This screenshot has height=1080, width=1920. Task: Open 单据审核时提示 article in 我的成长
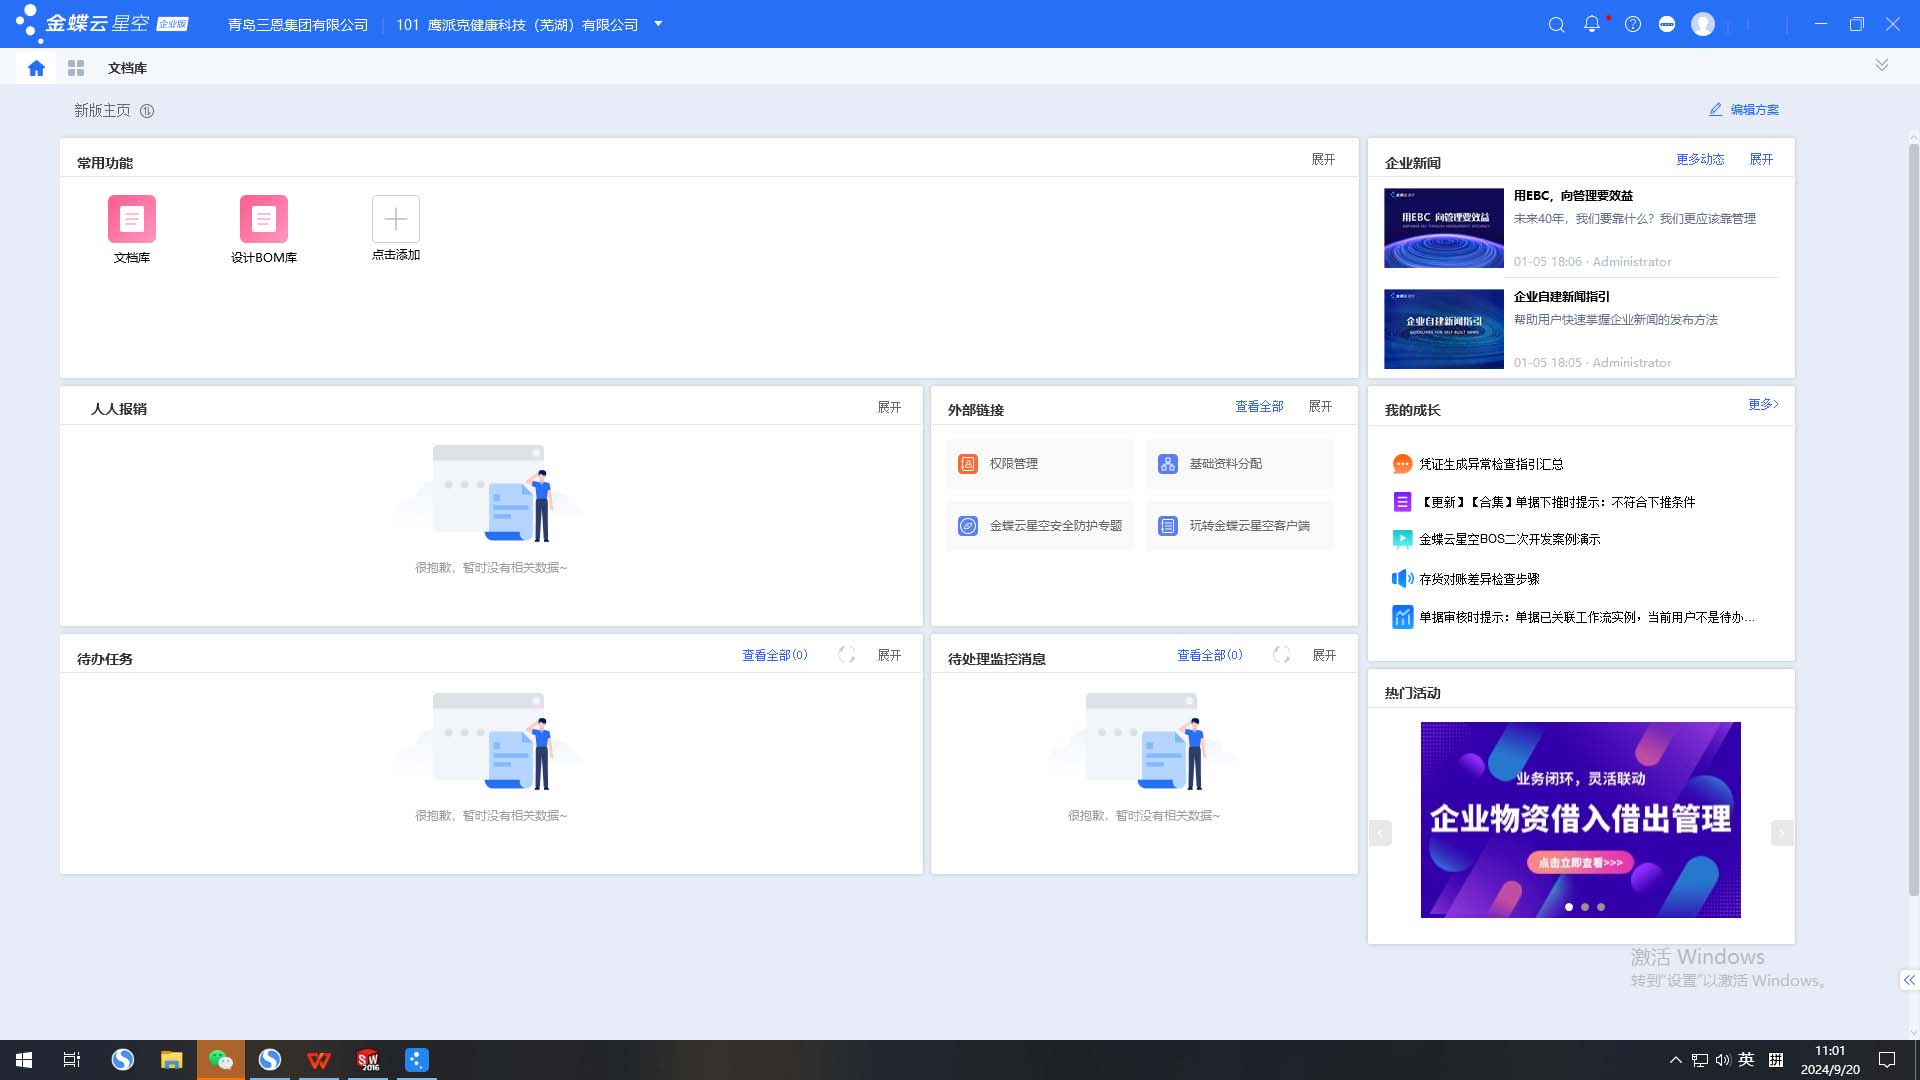1587,618
